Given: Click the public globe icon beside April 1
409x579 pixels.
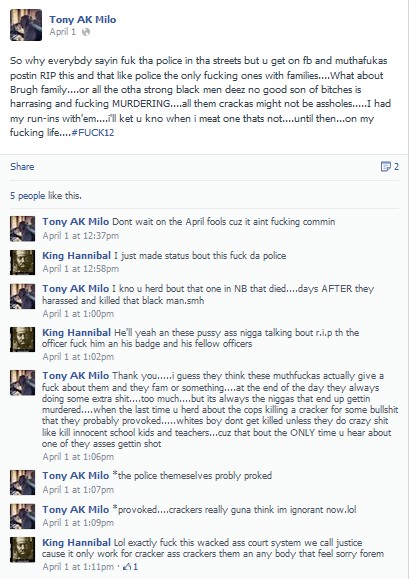Looking at the screenshot, I should point(86,32).
